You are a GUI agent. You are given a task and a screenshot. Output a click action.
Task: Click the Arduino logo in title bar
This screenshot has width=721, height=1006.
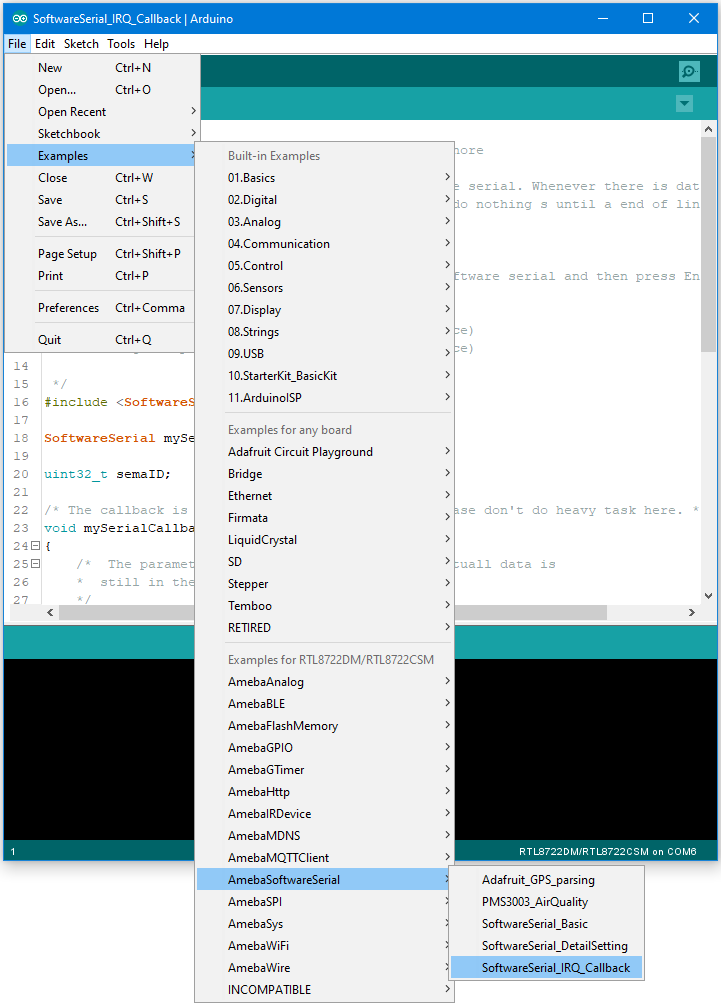pyautogui.click(x=19, y=19)
